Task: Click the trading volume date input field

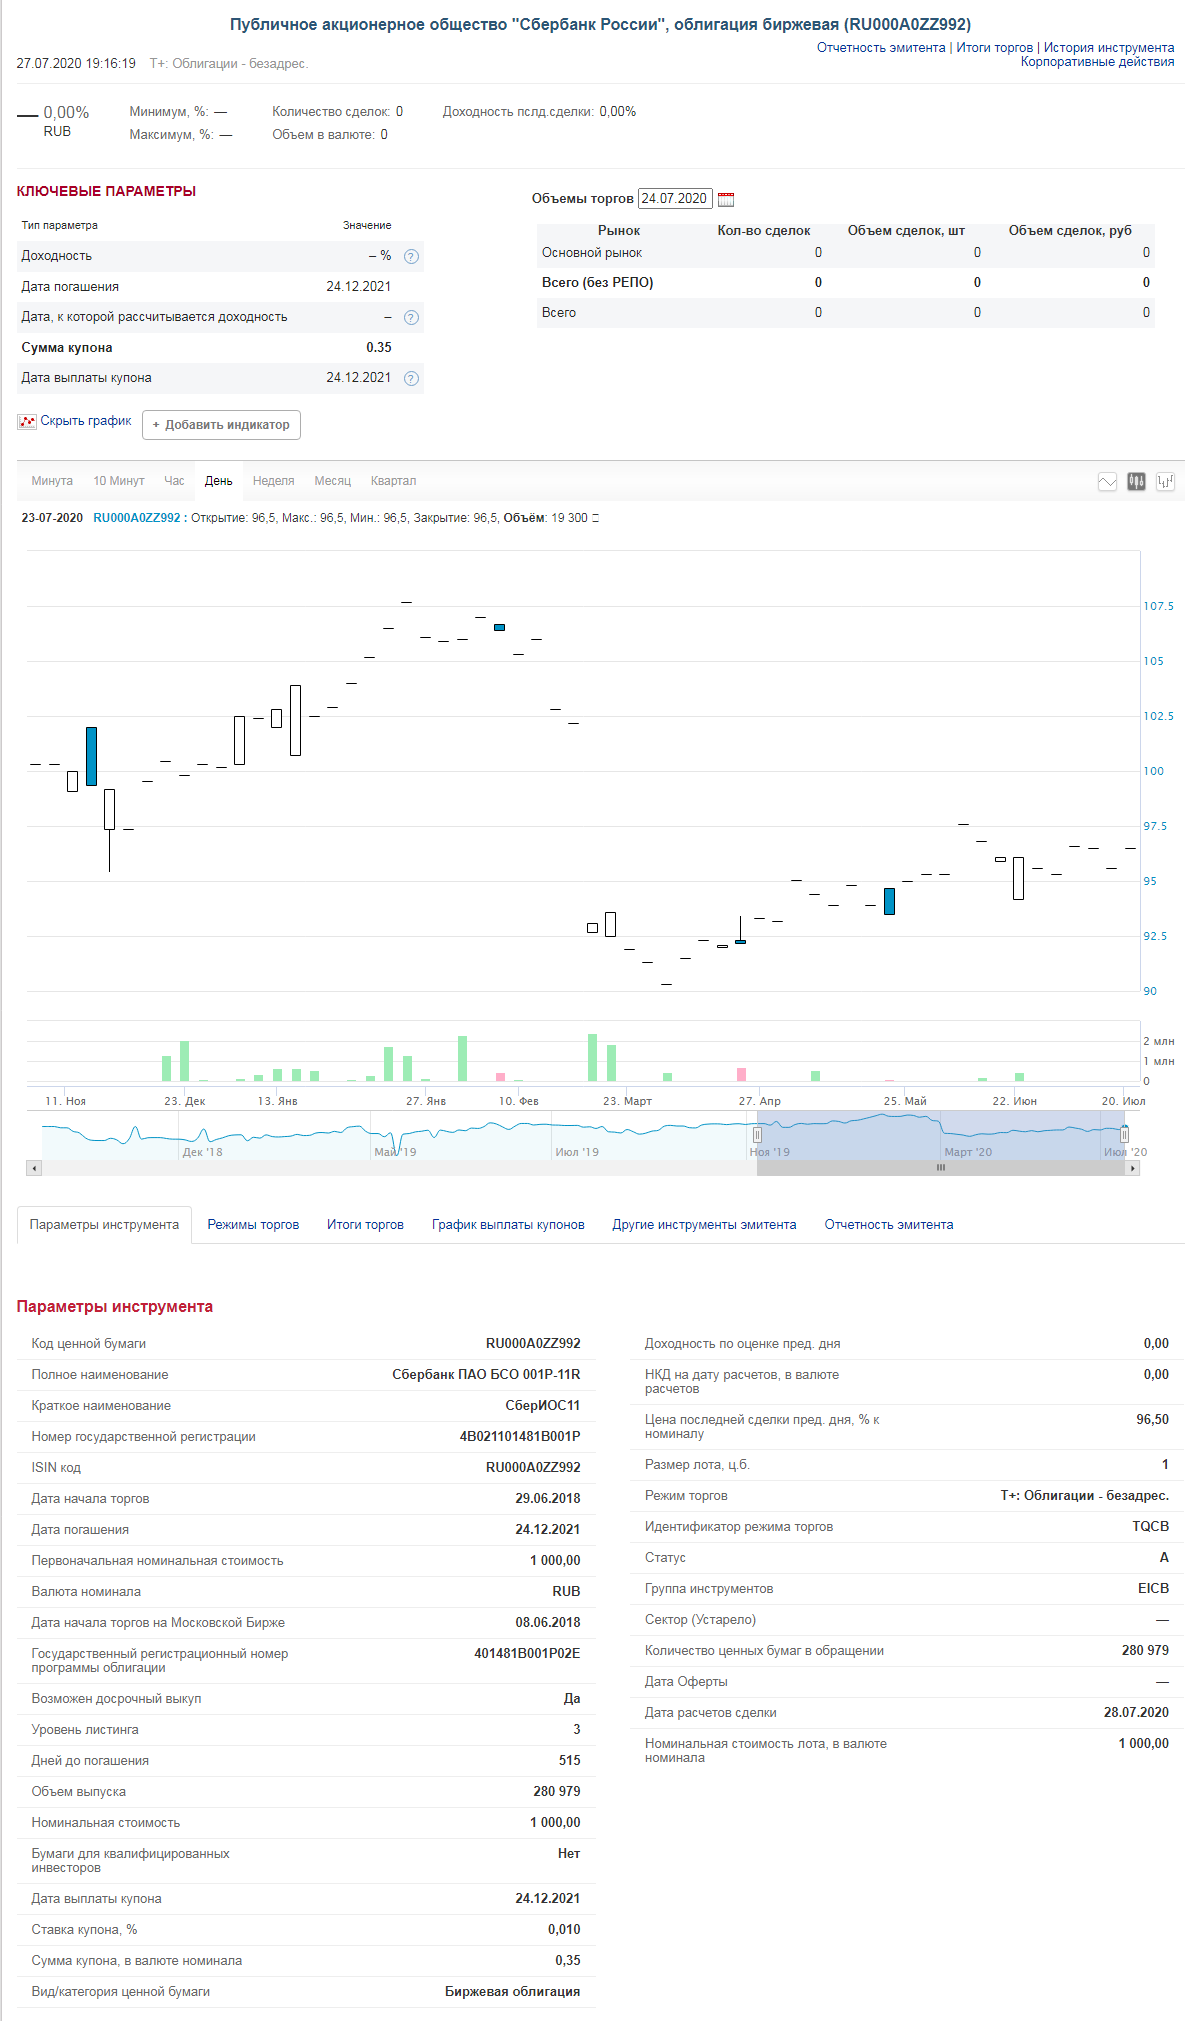Action: 675,199
